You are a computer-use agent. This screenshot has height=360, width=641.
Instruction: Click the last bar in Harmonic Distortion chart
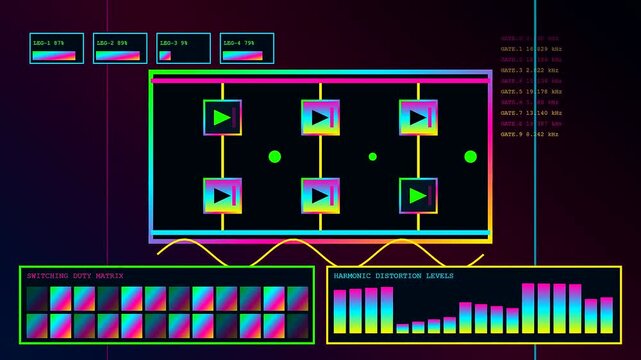click(x=607, y=315)
